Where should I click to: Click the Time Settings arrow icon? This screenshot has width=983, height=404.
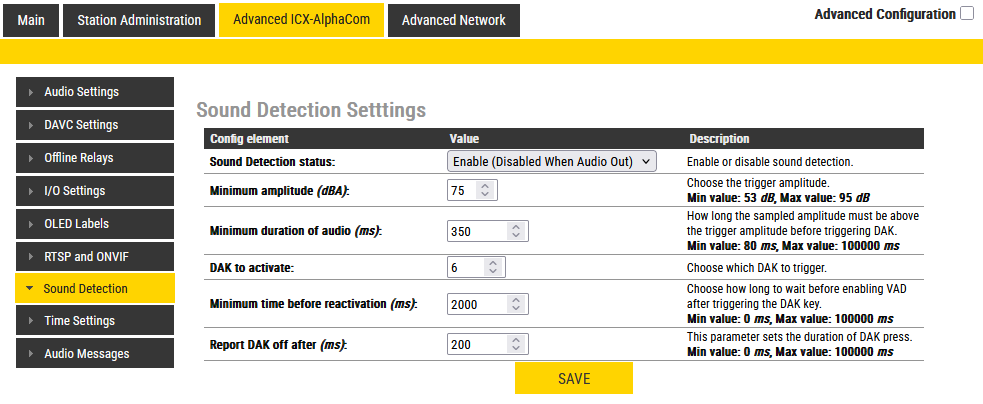(32, 322)
